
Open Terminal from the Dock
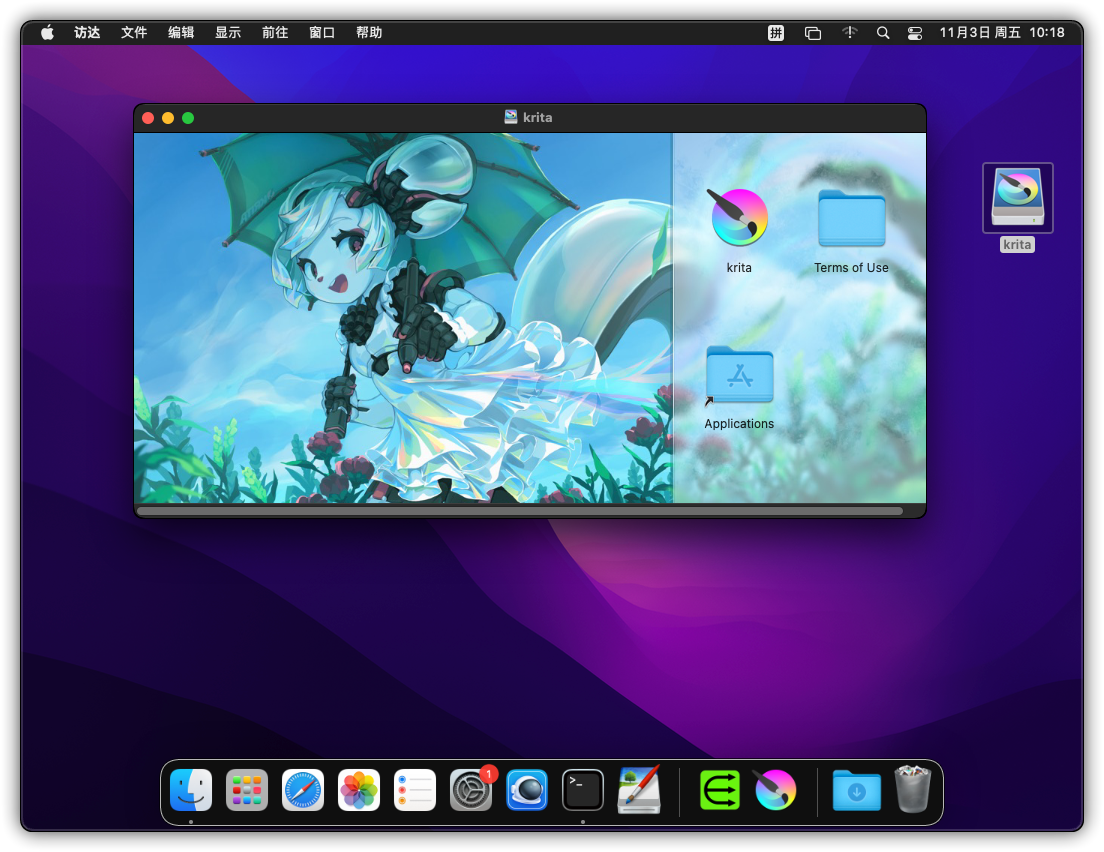point(582,790)
